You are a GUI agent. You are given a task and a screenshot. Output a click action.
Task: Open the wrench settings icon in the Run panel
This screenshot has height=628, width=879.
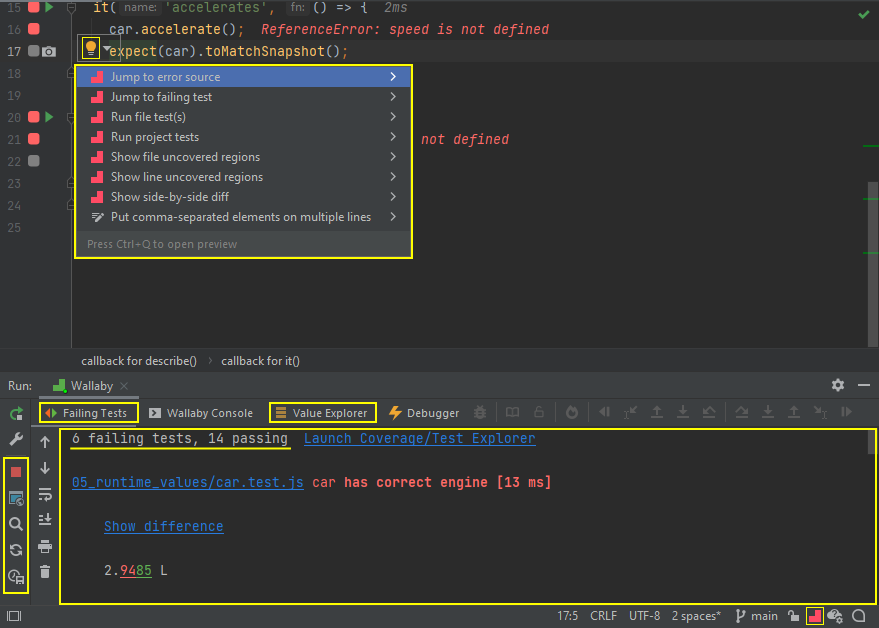pyautogui.click(x=16, y=439)
